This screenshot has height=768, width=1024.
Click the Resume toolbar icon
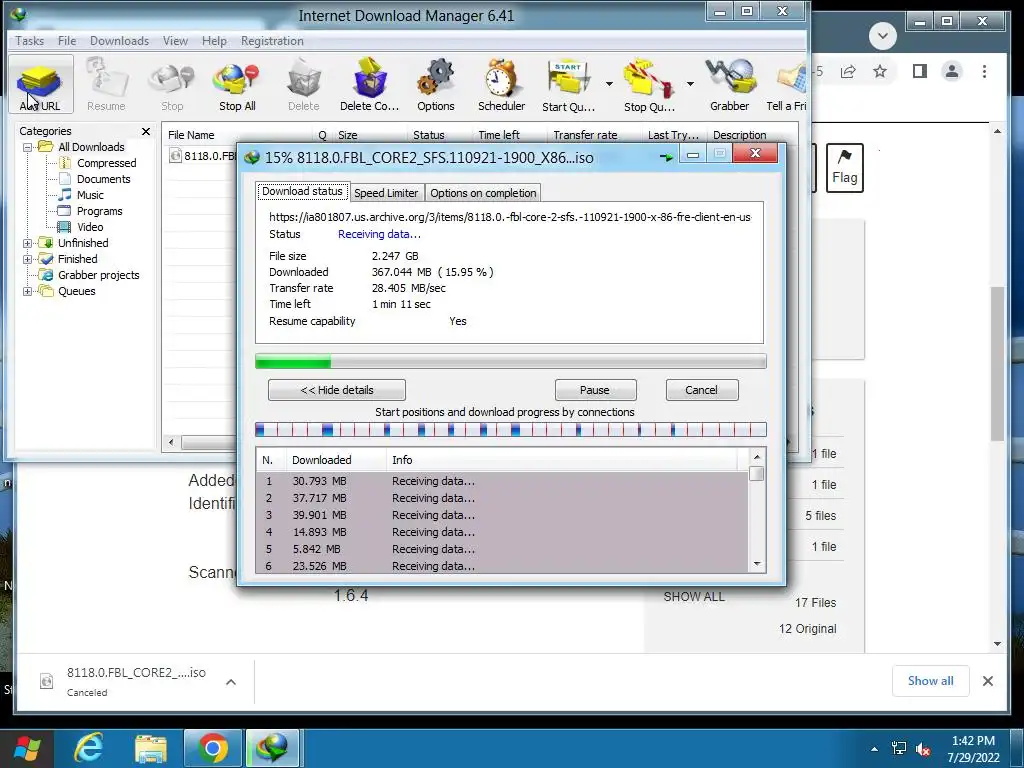point(106,85)
